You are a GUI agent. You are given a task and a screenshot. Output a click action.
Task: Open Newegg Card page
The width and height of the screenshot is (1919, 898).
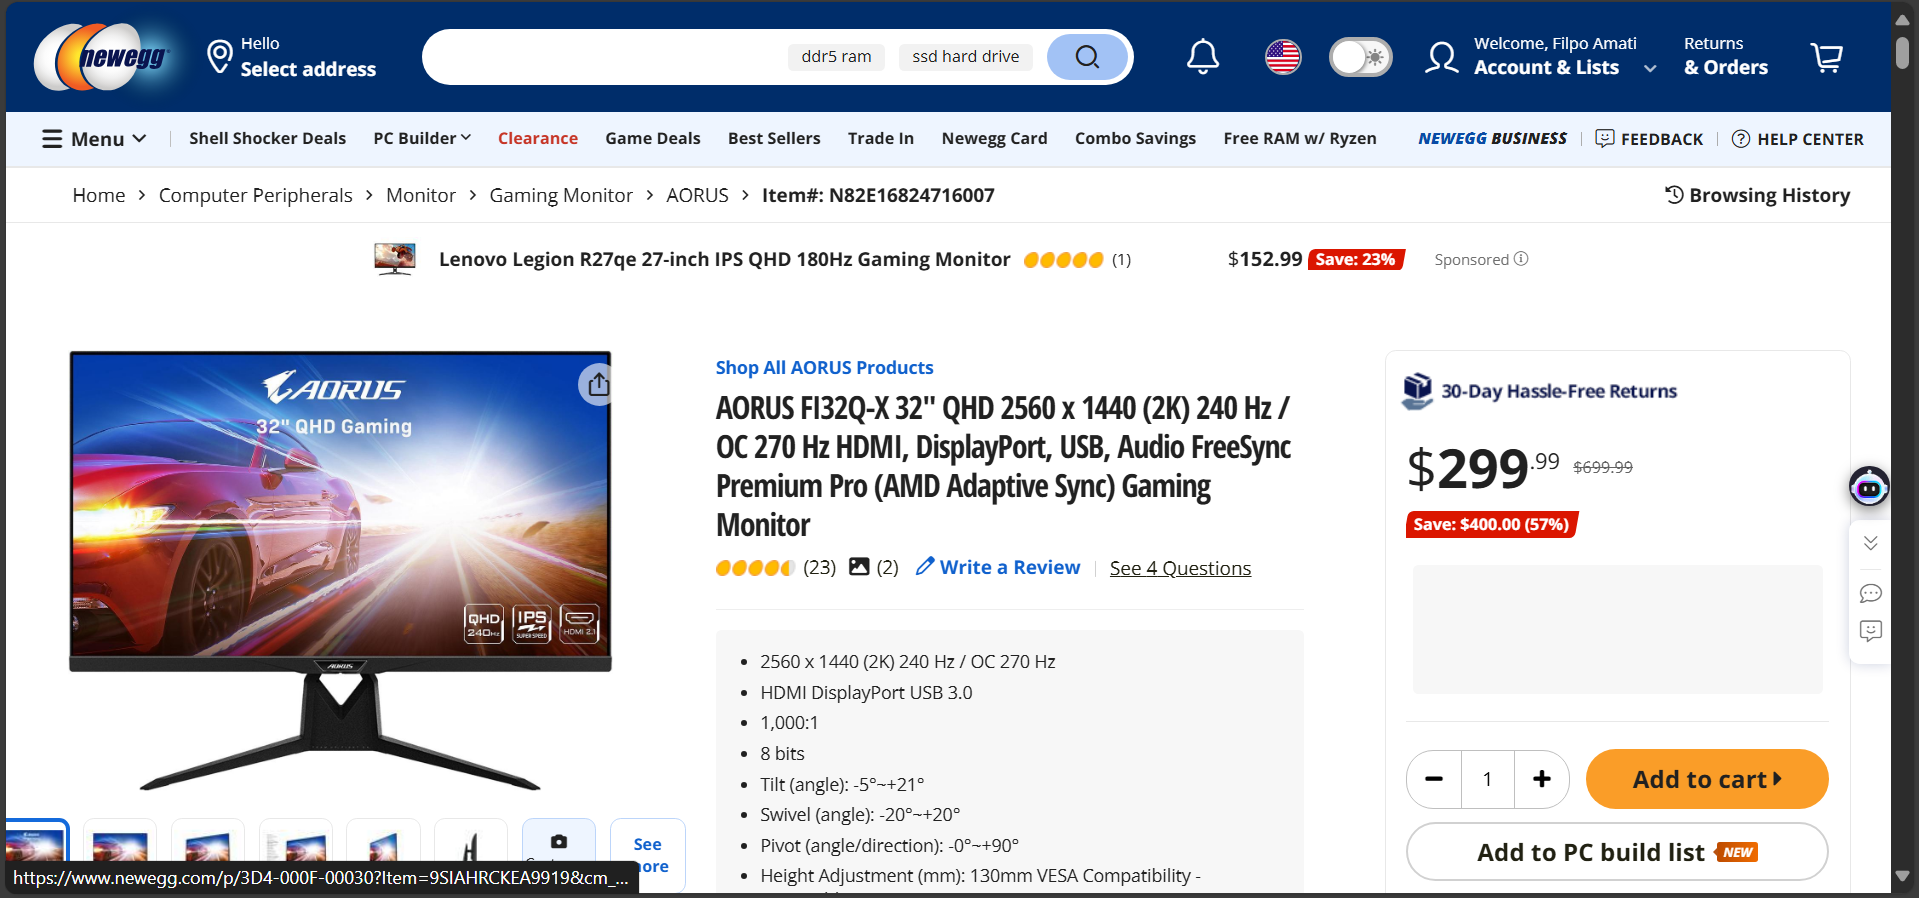[994, 138]
